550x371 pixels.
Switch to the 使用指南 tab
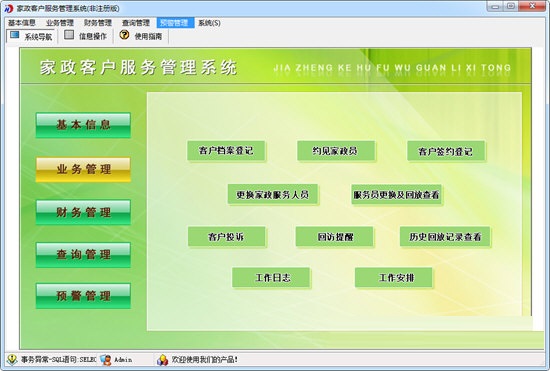[x=141, y=35]
